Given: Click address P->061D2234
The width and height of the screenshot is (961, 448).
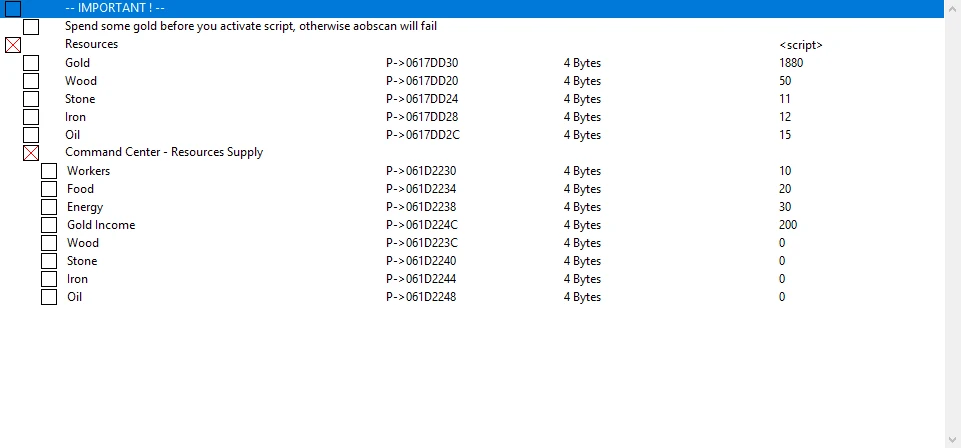Looking at the screenshot, I should 421,189.
